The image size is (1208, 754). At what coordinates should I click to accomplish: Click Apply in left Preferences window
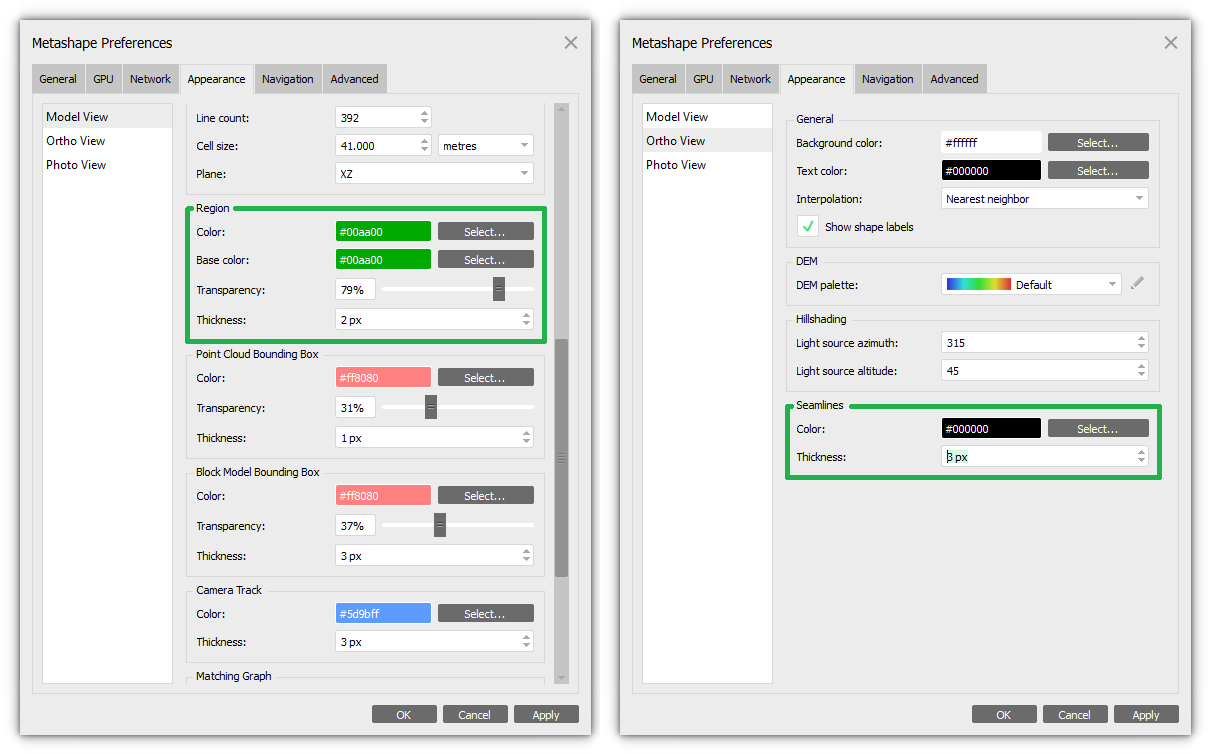coord(546,715)
